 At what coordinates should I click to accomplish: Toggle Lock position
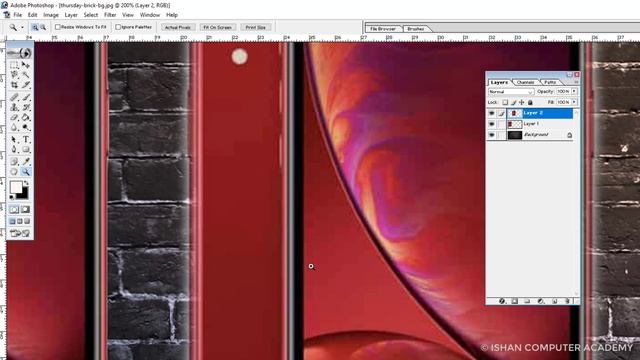tap(522, 102)
